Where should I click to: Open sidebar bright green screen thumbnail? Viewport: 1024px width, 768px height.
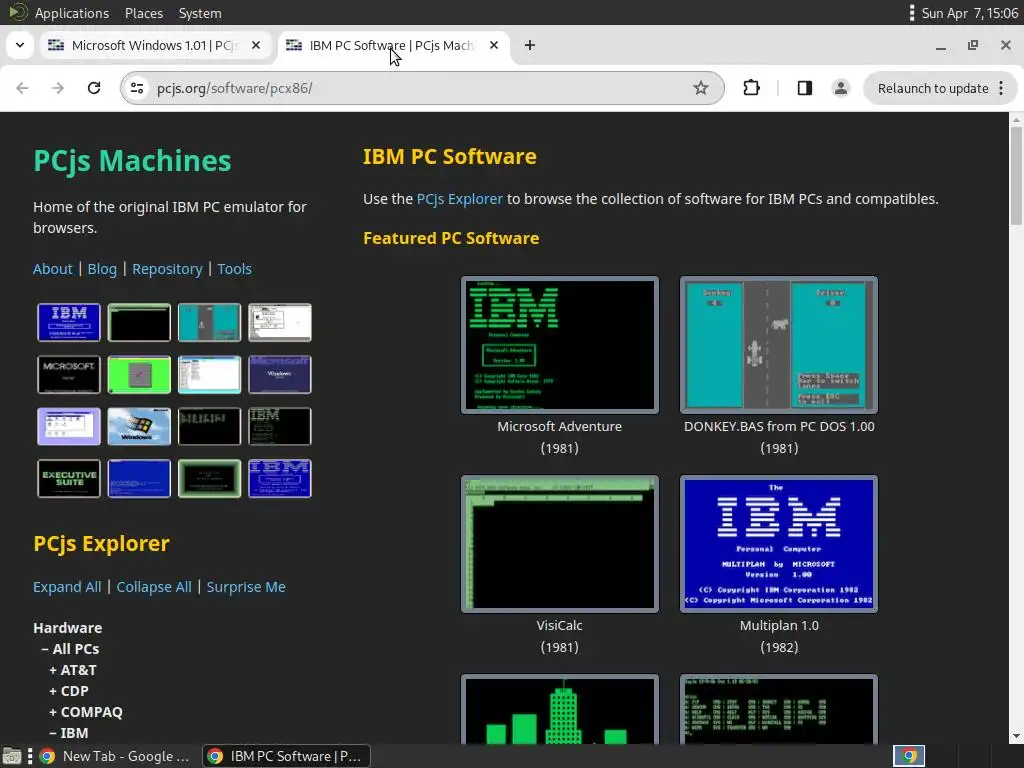click(x=139, y=374)
